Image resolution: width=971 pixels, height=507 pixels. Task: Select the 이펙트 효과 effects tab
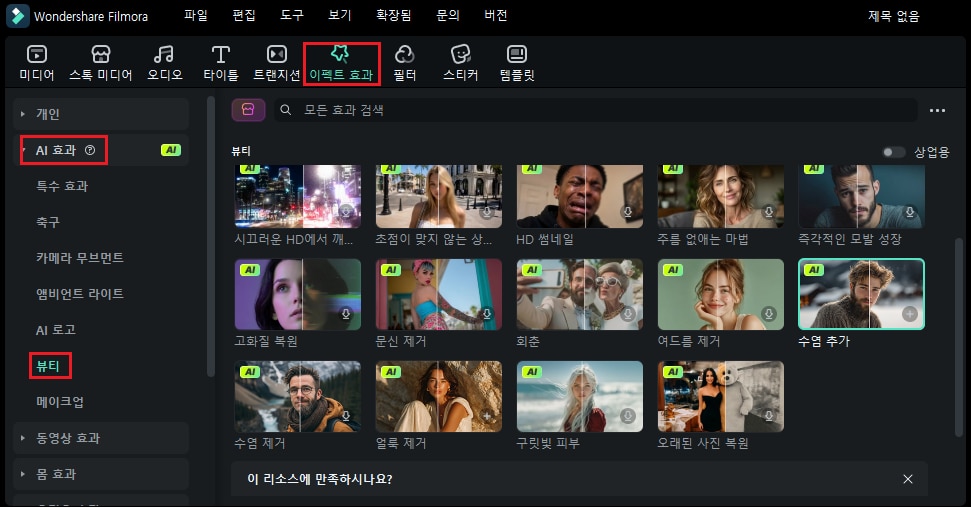point(341,63)
